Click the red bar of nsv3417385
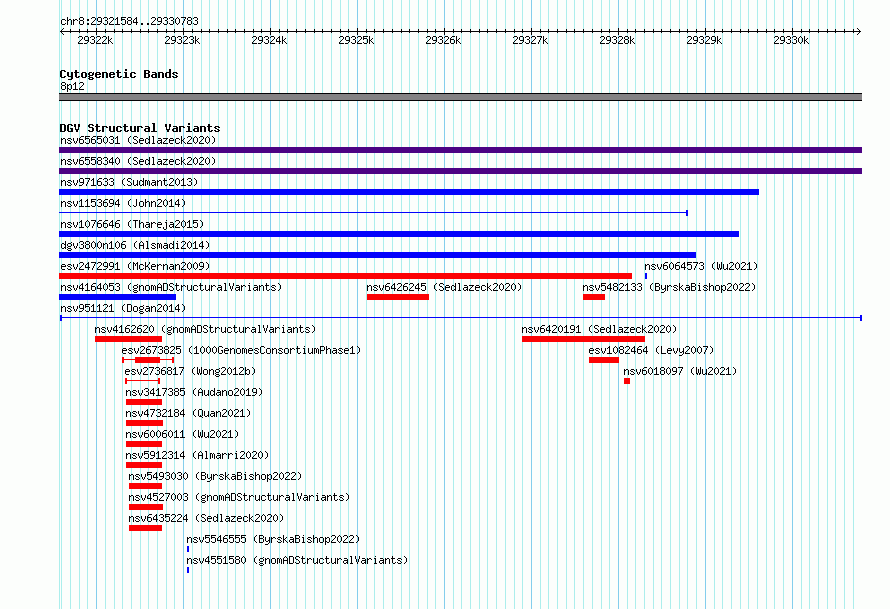This screenshot has width=890, height=609. click(144, 402)
